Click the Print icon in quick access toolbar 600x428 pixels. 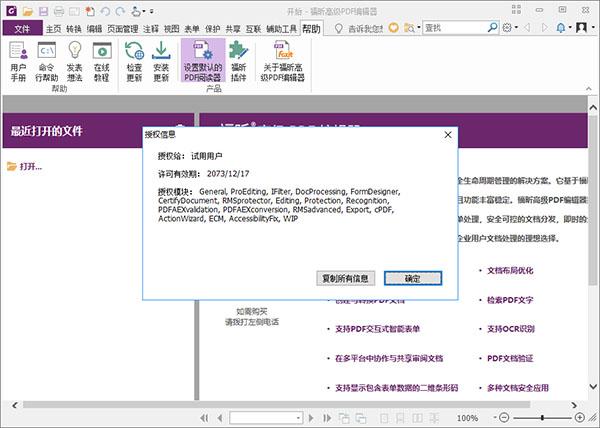59,11
